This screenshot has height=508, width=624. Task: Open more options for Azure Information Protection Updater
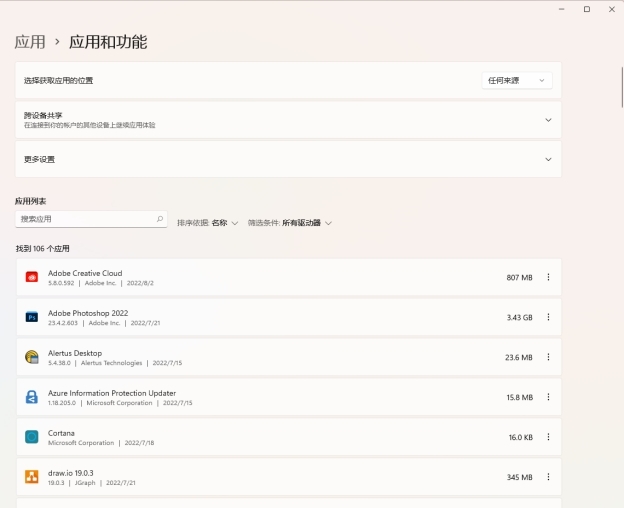(x=548, y=397)
